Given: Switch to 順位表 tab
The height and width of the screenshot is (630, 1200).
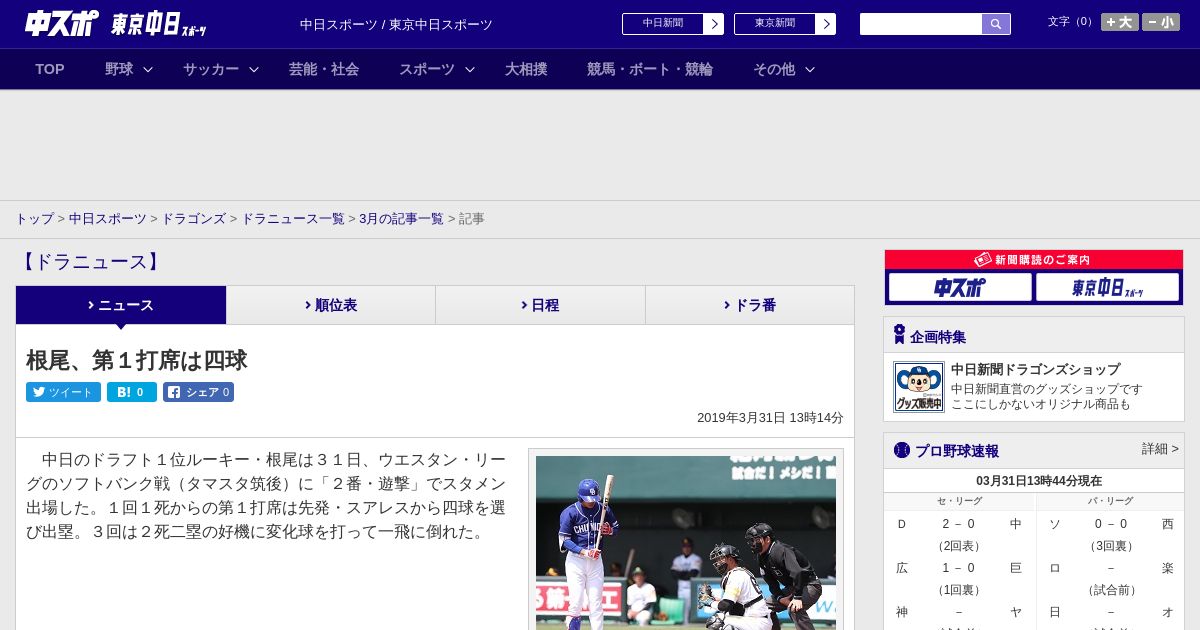Looking at the screenshot, I should click(x=331, y=305).
